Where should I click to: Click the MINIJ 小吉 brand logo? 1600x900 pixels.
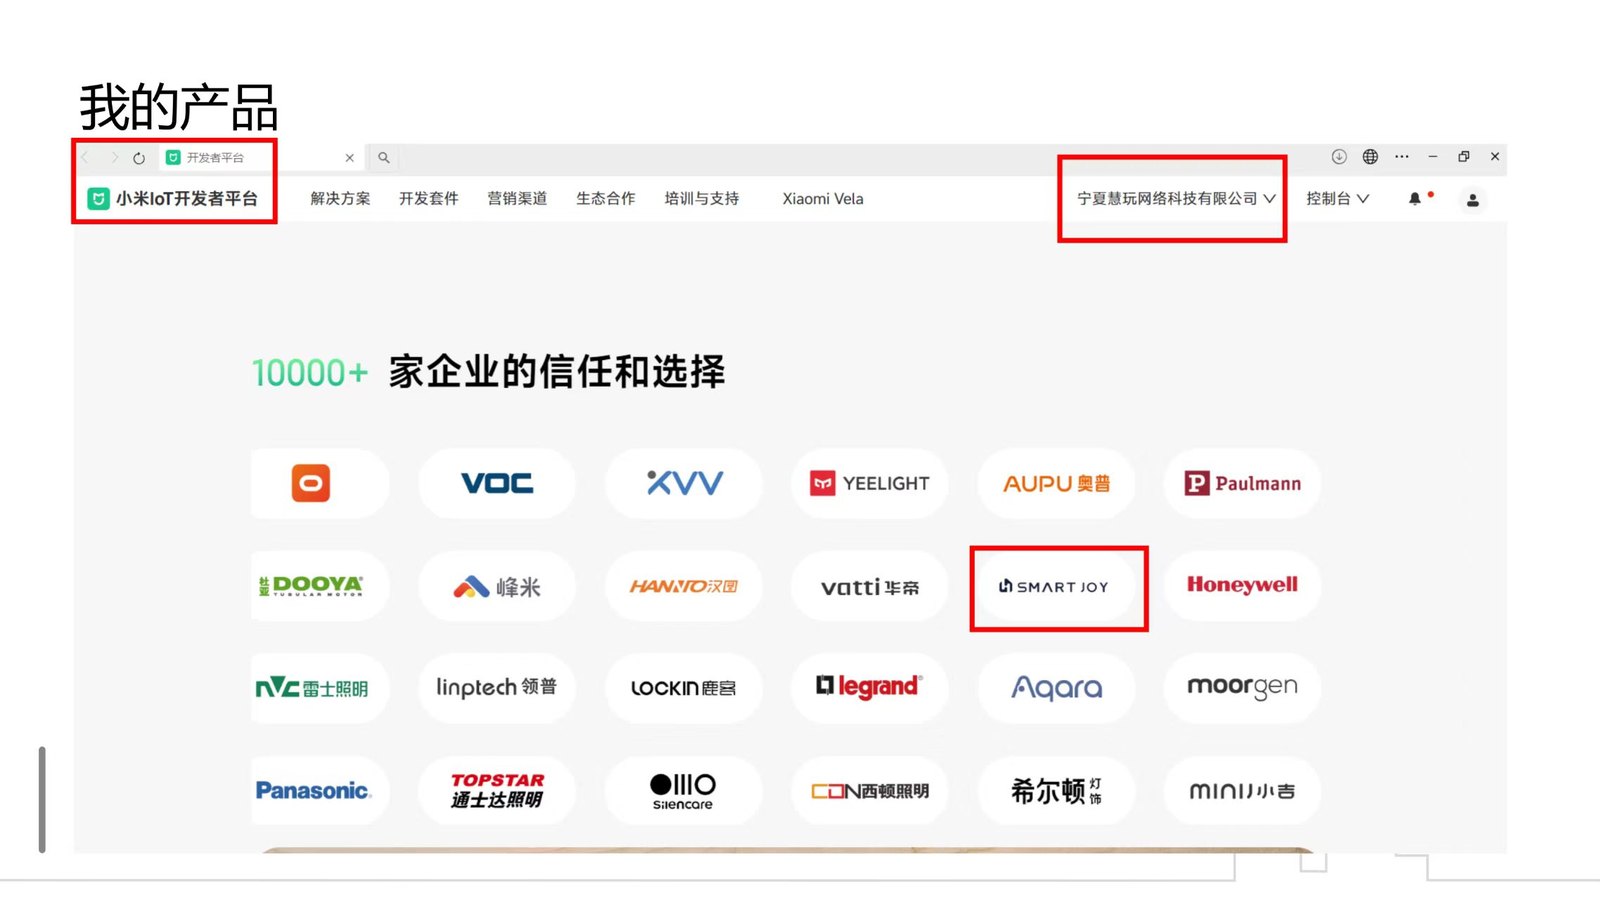[x=1243, y=790]
